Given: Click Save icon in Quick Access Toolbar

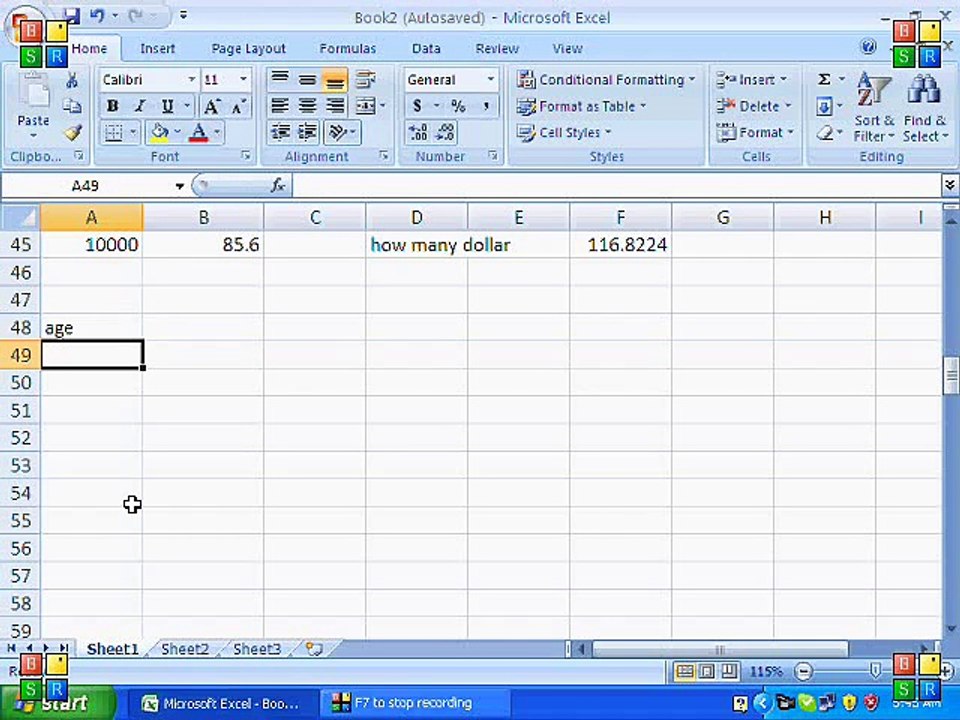Looking at the screenshot, I should click(x=72, y=16).
